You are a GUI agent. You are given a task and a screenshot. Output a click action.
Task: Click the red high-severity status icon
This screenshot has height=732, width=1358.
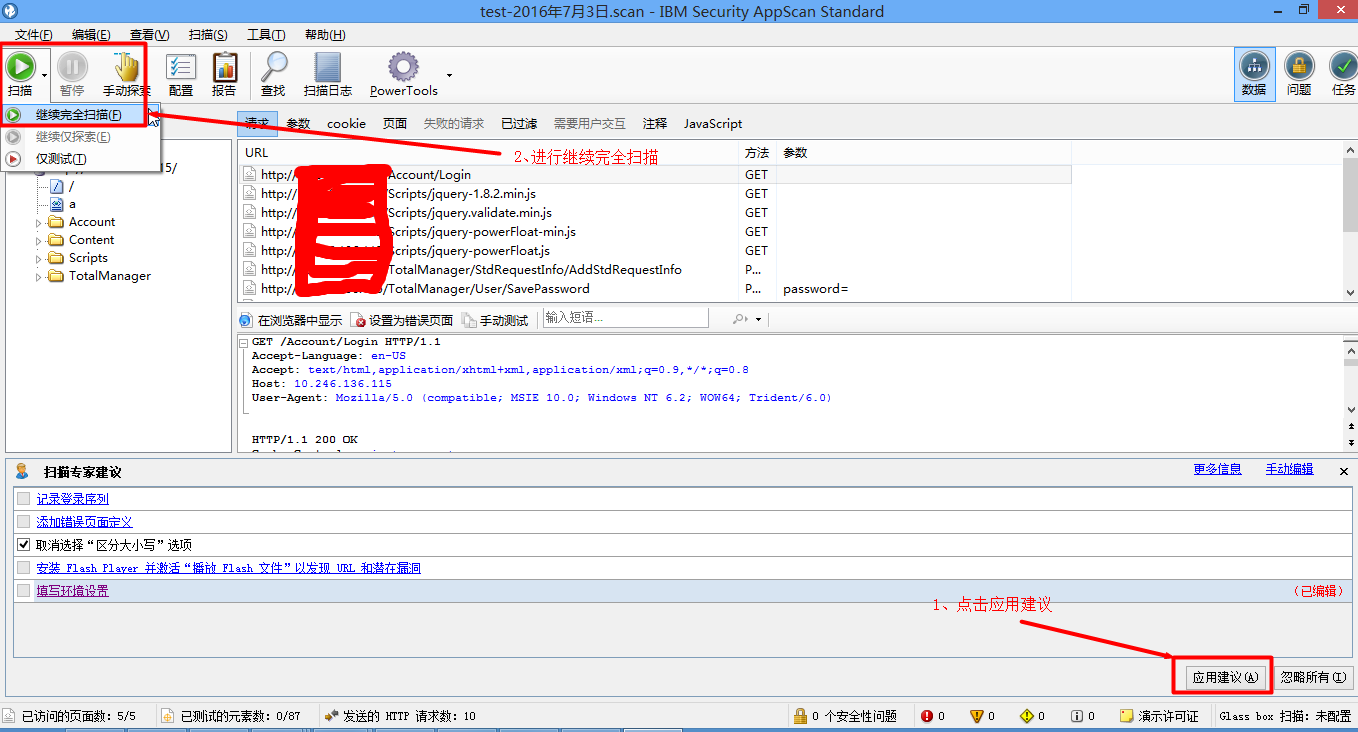coord(927,716)
